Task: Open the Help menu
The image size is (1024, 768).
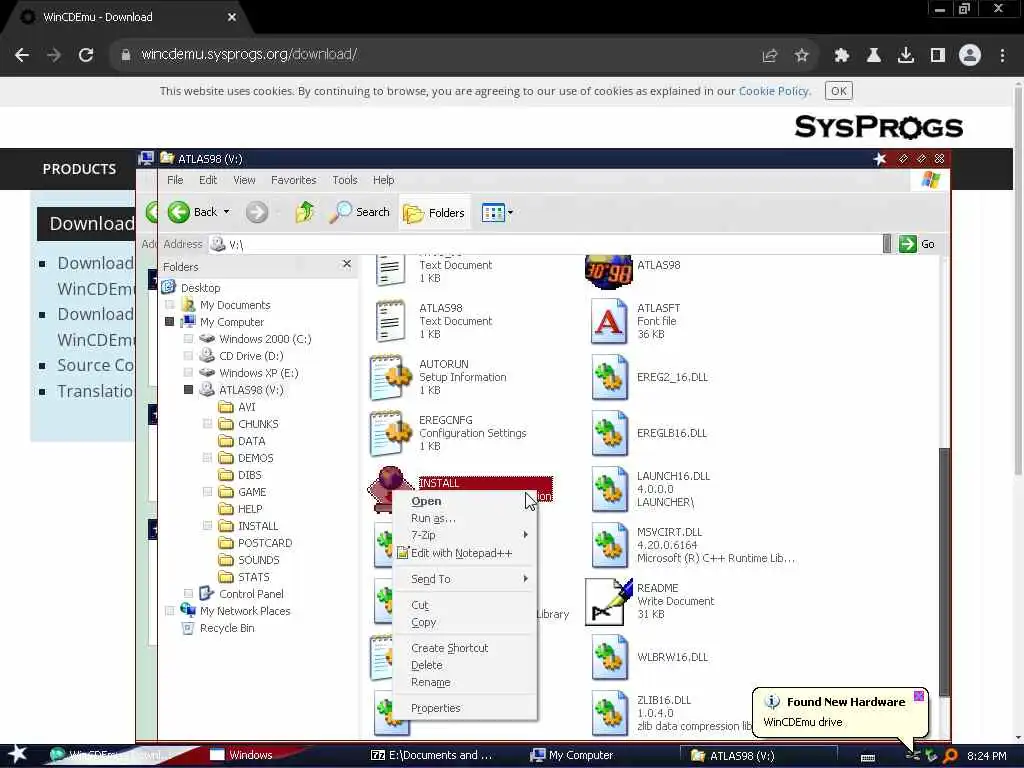Action: pyautogui.click(x=383, y=180)
